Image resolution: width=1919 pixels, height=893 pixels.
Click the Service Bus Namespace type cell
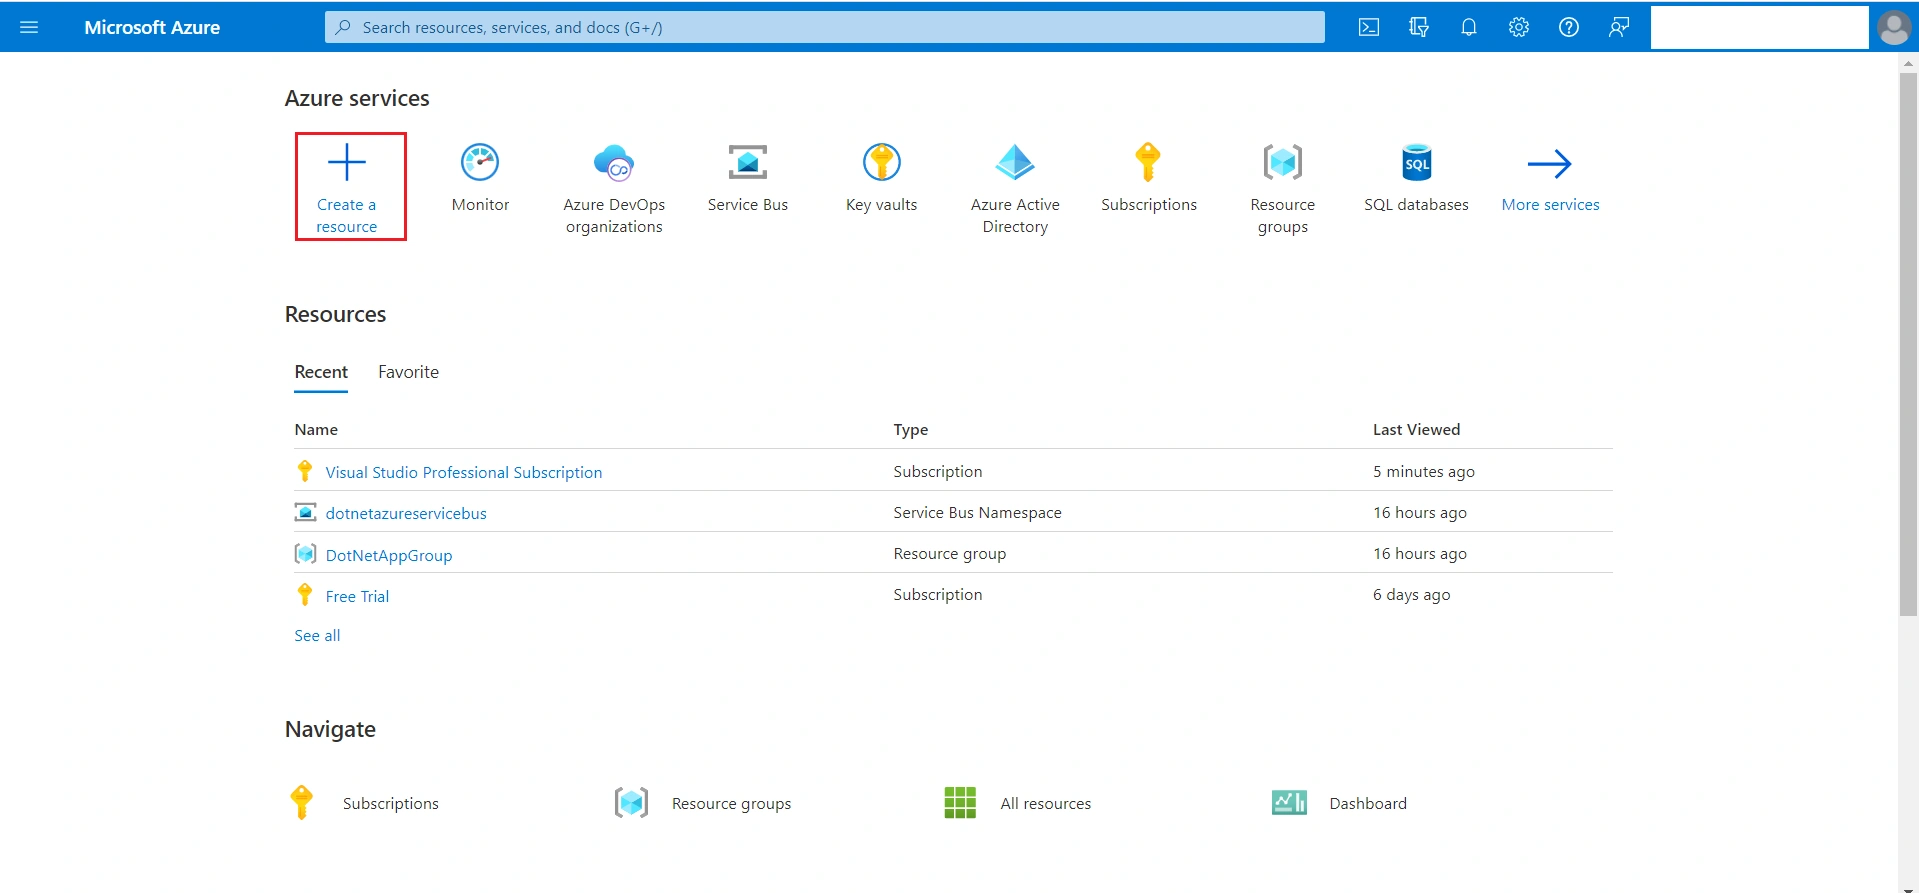pos(977,512)
